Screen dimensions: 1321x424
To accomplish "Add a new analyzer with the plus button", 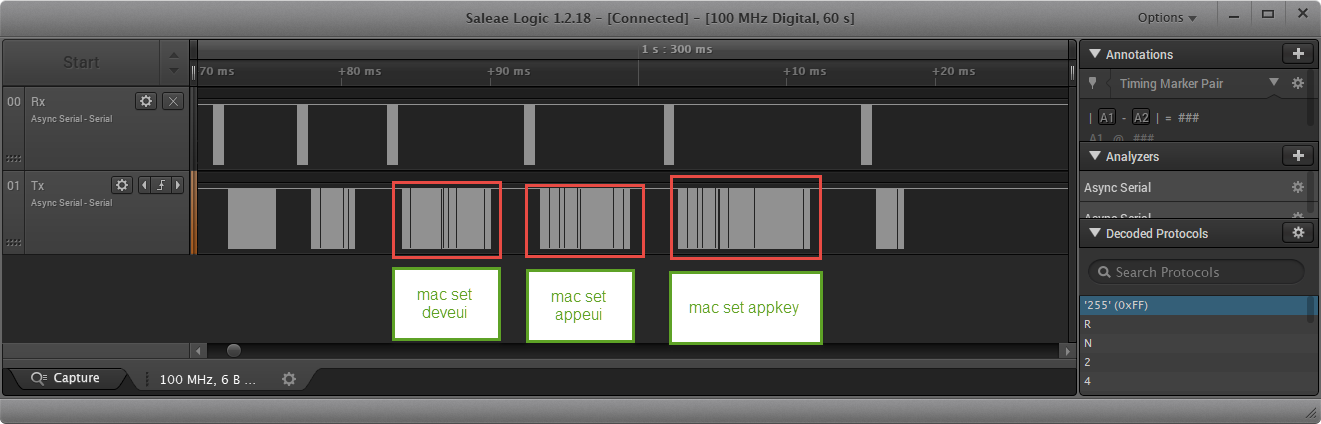I will (1297, 155).
